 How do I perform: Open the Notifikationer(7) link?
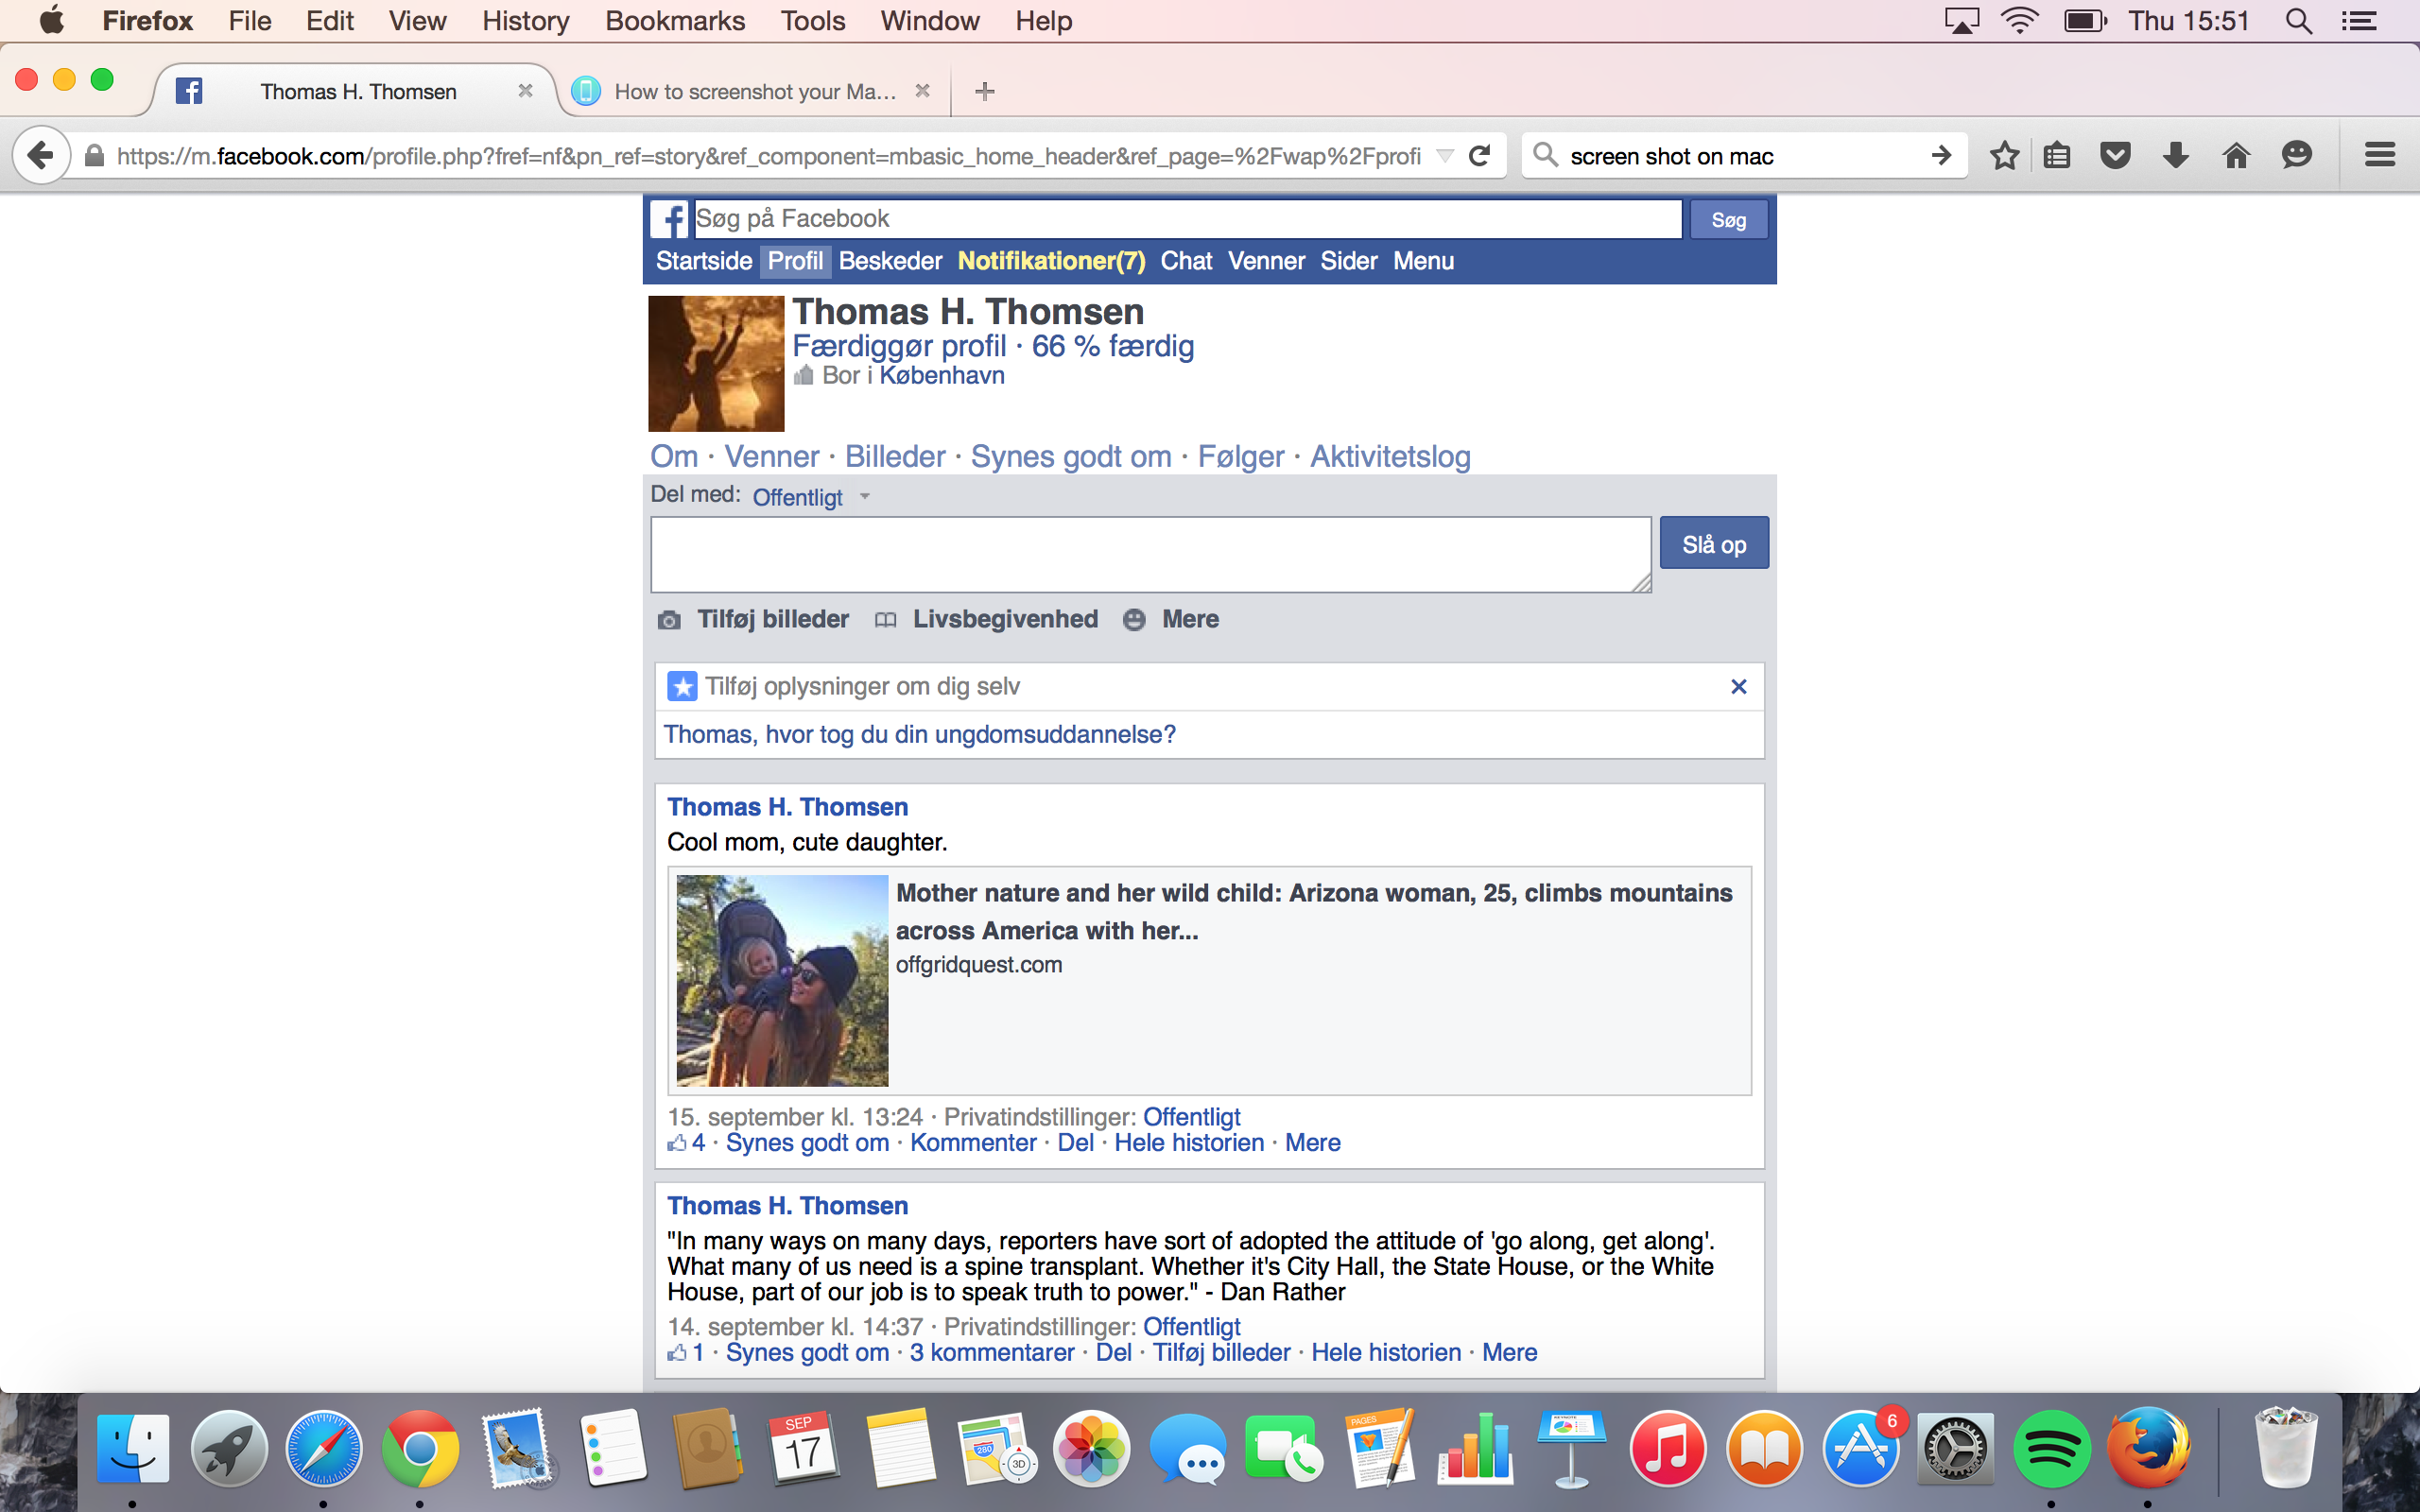pos(1051,261)
